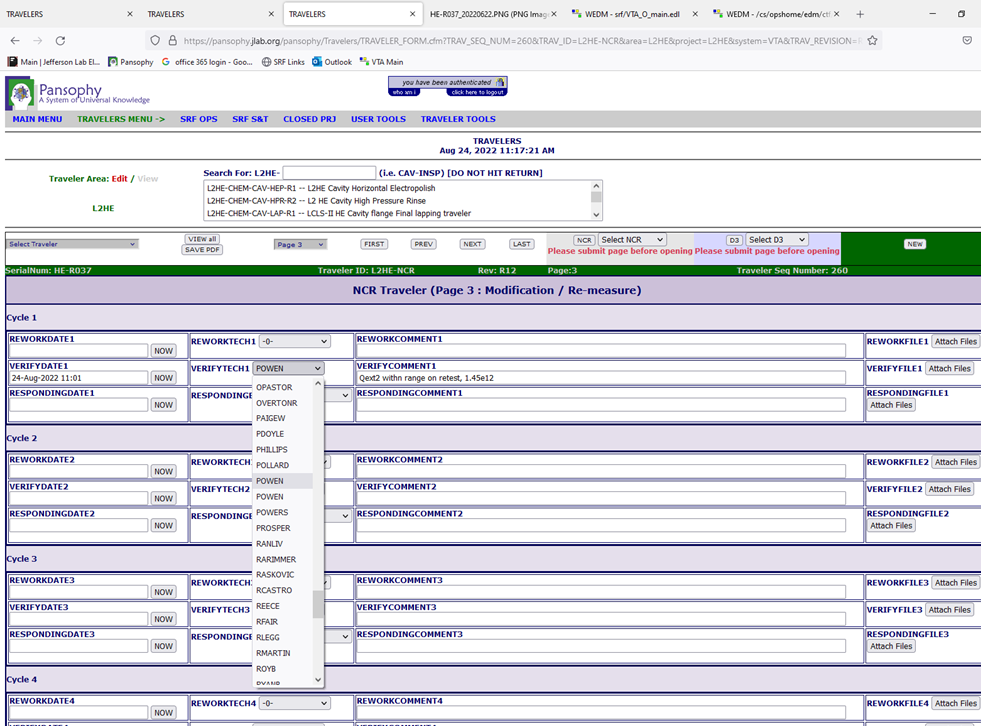Bookmark this page with star icon
Image resolution: width=981 pixels, height=726 pixels.
pos(872,41)
